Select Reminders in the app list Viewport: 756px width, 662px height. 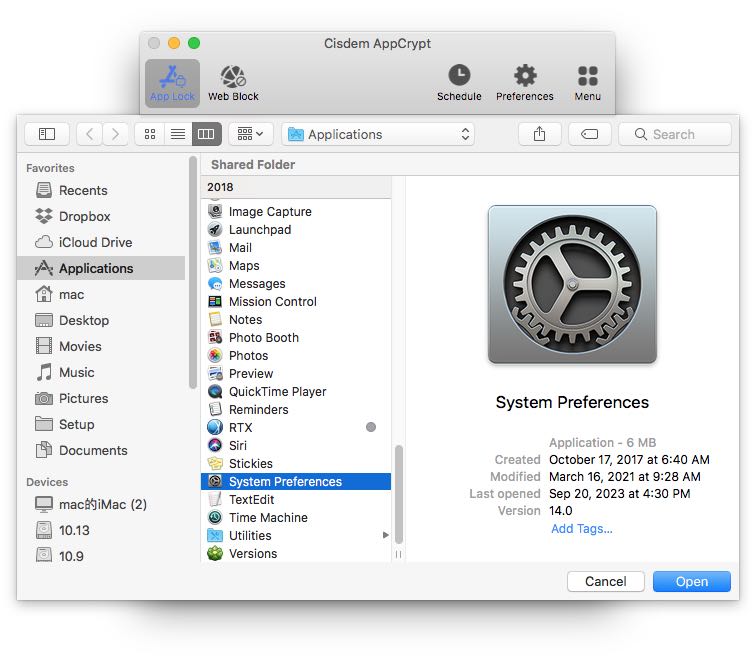point(296,409)
